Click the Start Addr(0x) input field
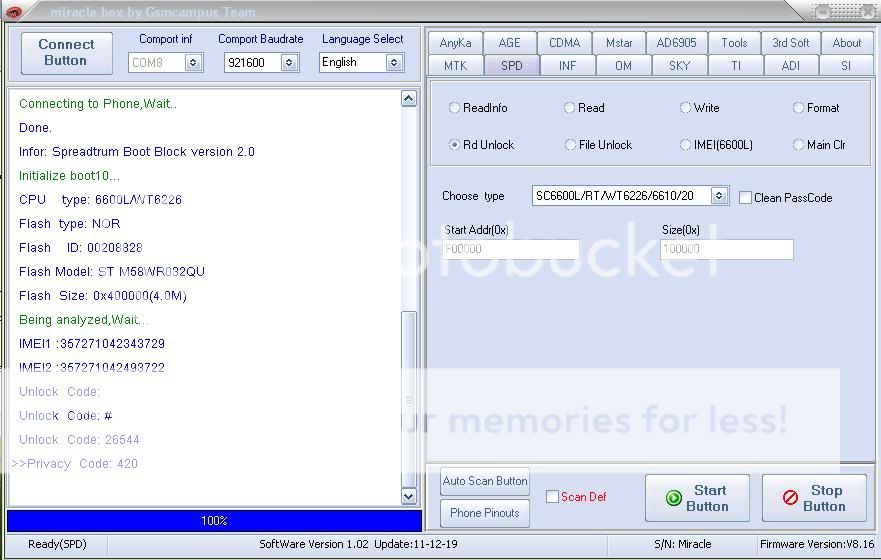The image size is (881, 560). pyautogui.click(x=511, y=249)
